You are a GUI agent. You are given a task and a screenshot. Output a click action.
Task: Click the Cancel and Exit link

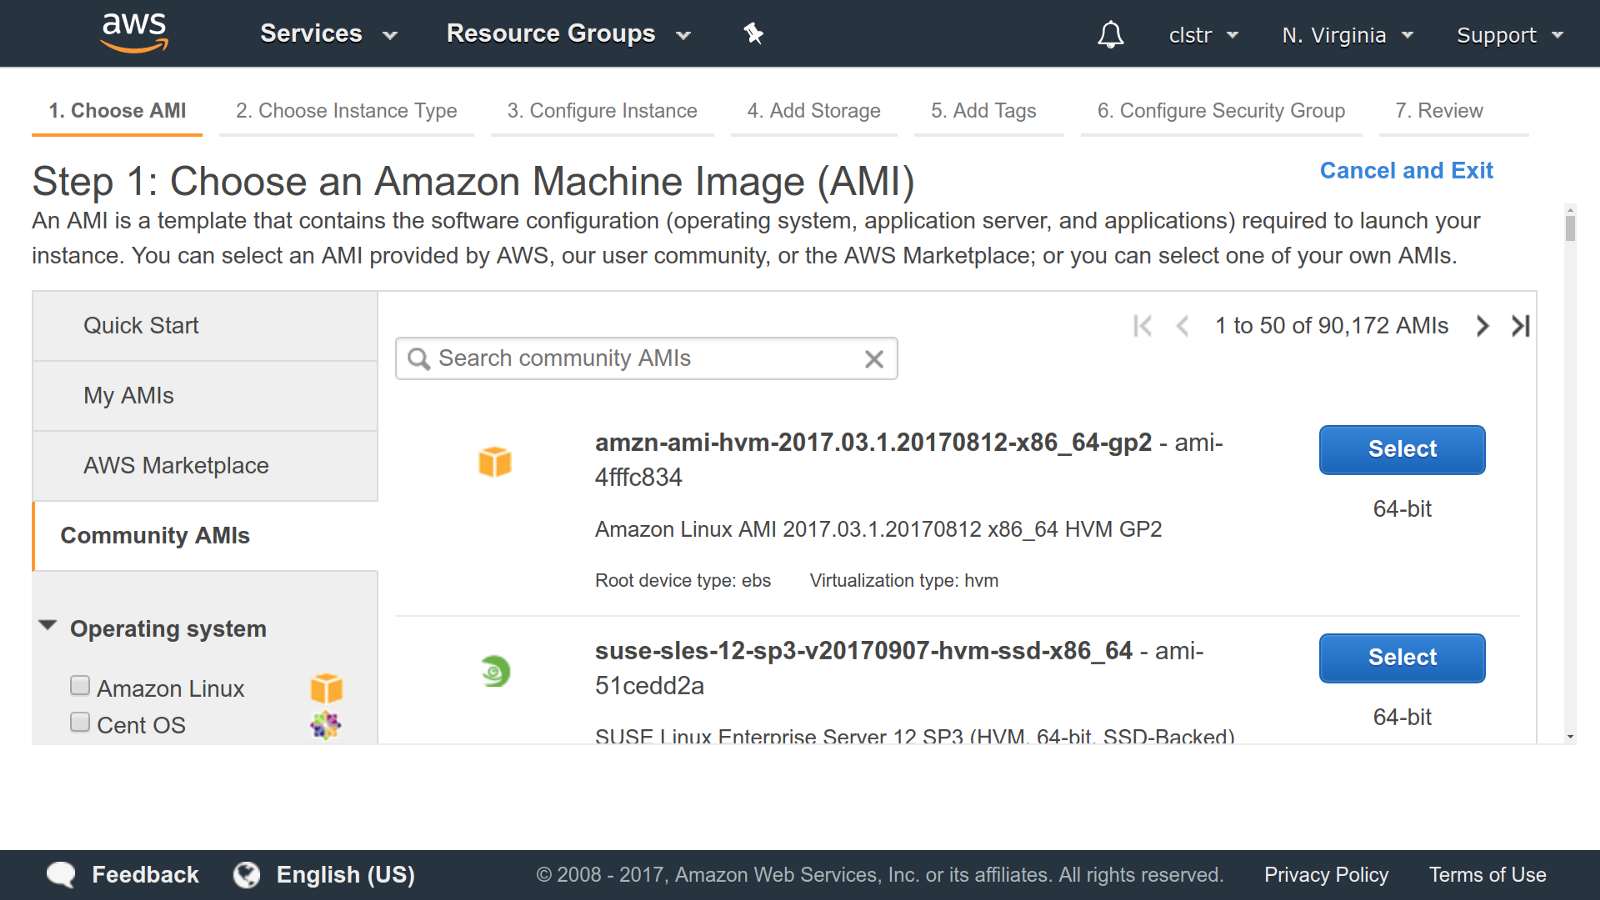pyautogui.click(x=1405, y=171)
